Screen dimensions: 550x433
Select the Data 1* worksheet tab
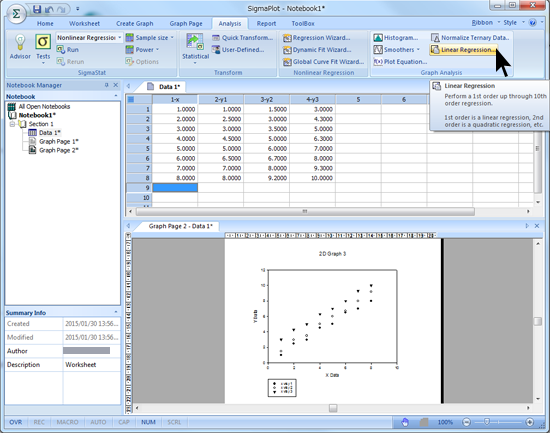164,87
